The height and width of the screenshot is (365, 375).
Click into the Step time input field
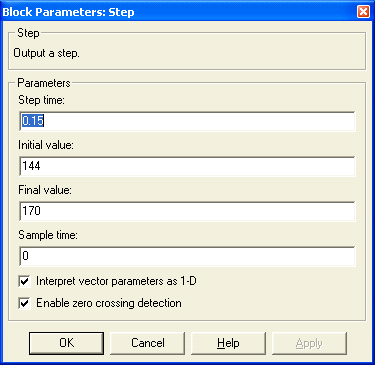pos(187,121)
